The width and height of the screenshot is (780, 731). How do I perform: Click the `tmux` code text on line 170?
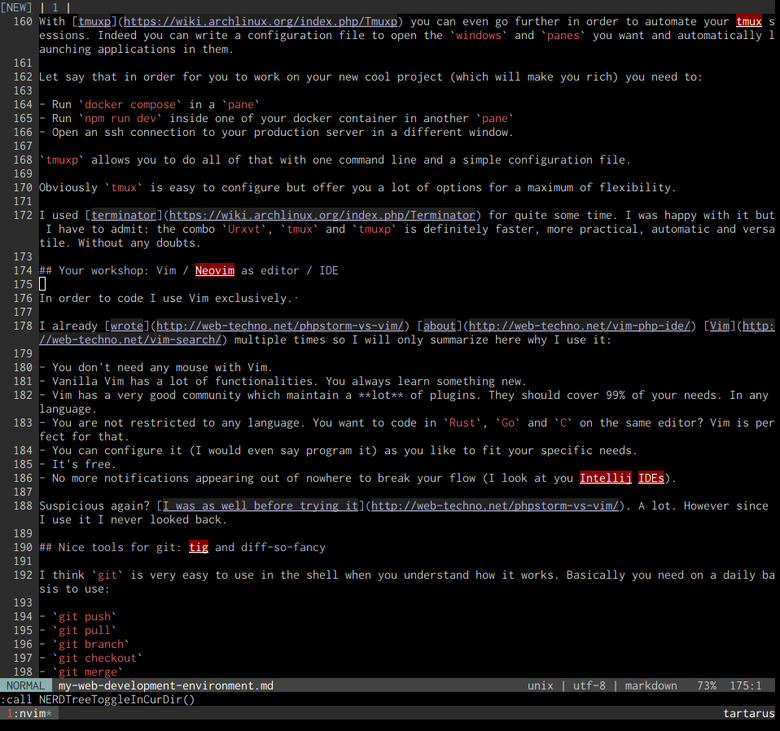[123, 188]
